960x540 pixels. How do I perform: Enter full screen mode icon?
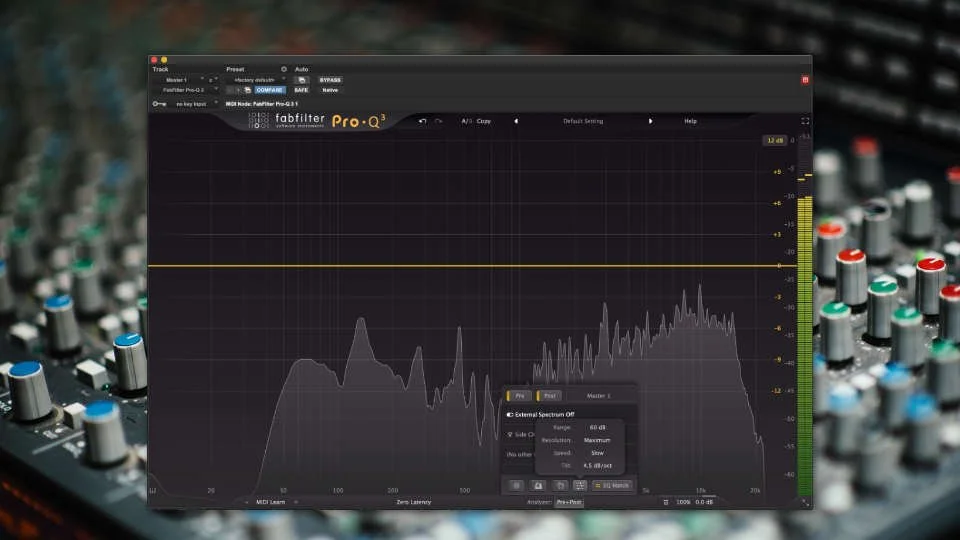pos(805,121)
